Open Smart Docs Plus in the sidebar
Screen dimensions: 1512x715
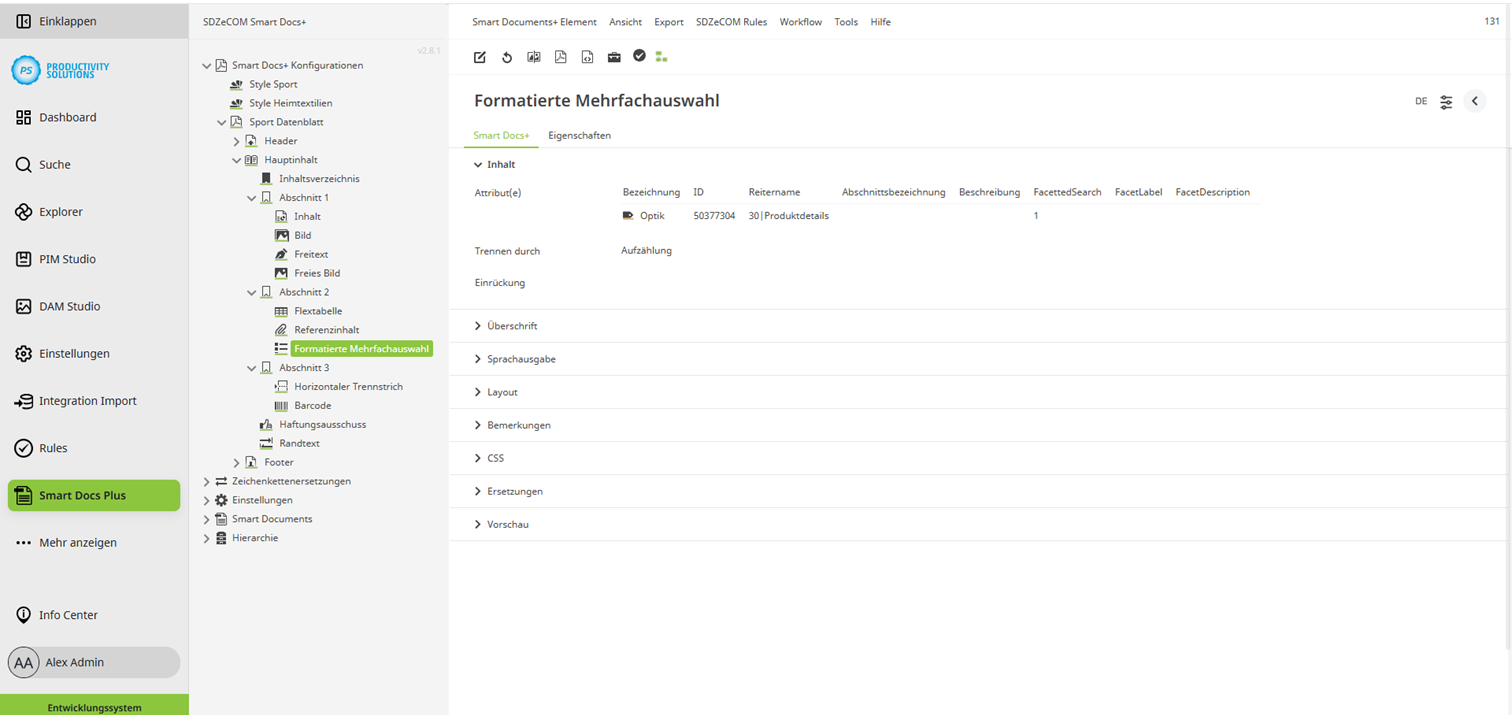coord(93,495)
